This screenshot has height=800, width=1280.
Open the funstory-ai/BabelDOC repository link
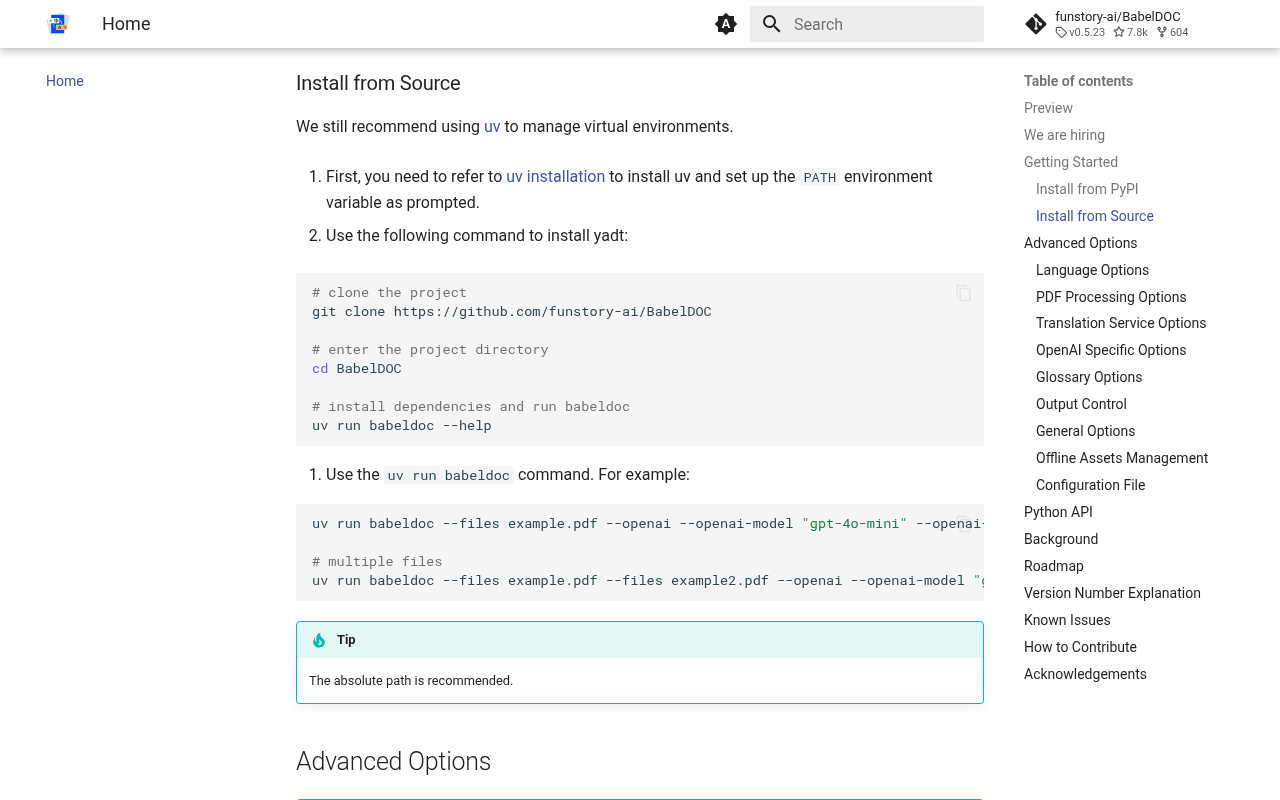(x=1117, y=17)
